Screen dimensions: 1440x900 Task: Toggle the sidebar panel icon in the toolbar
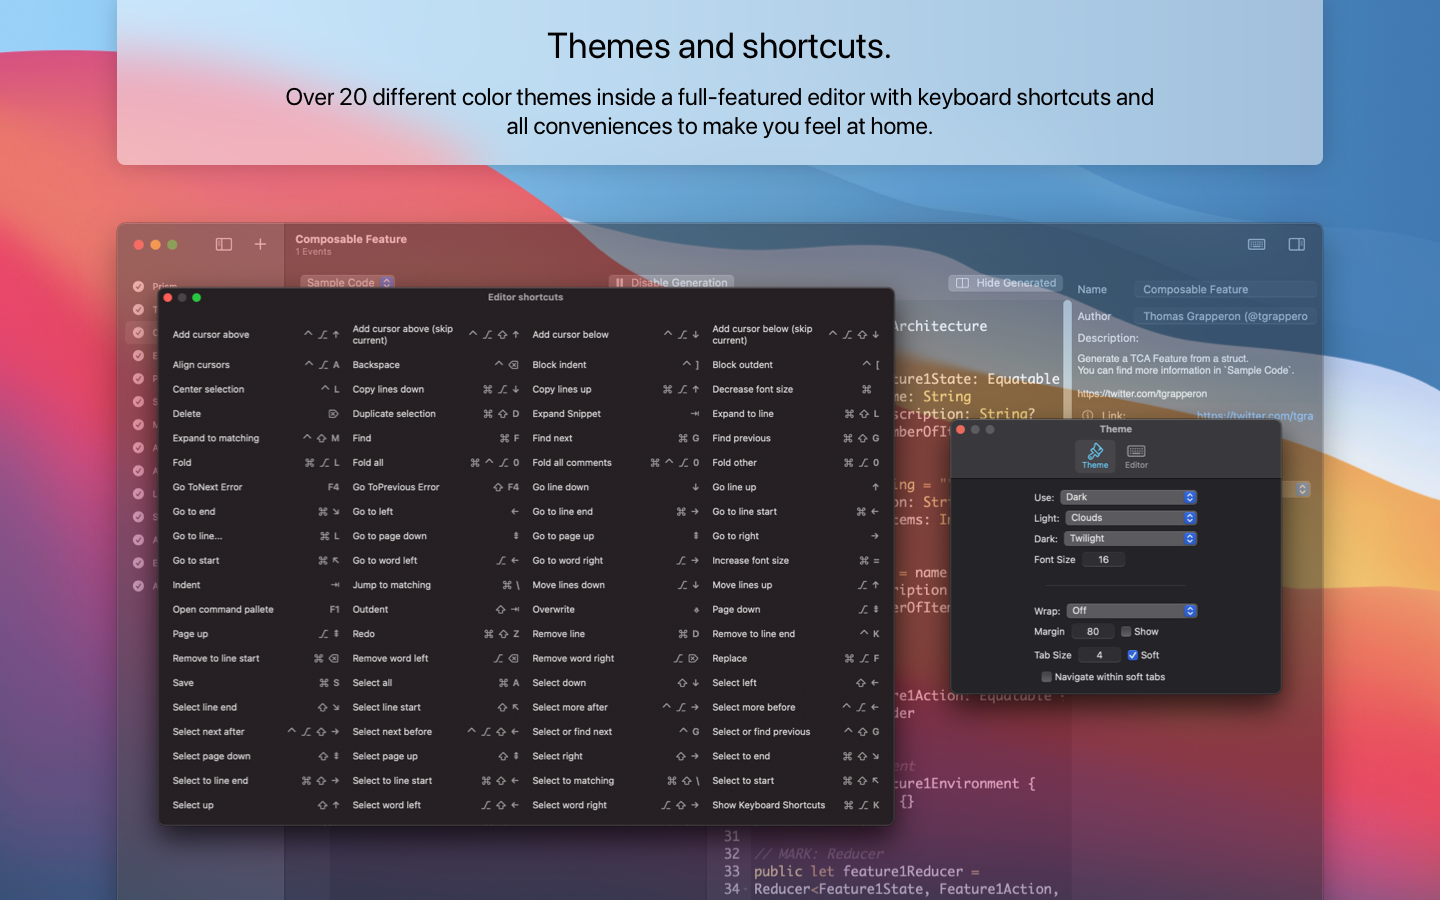(x=223, y=244)
